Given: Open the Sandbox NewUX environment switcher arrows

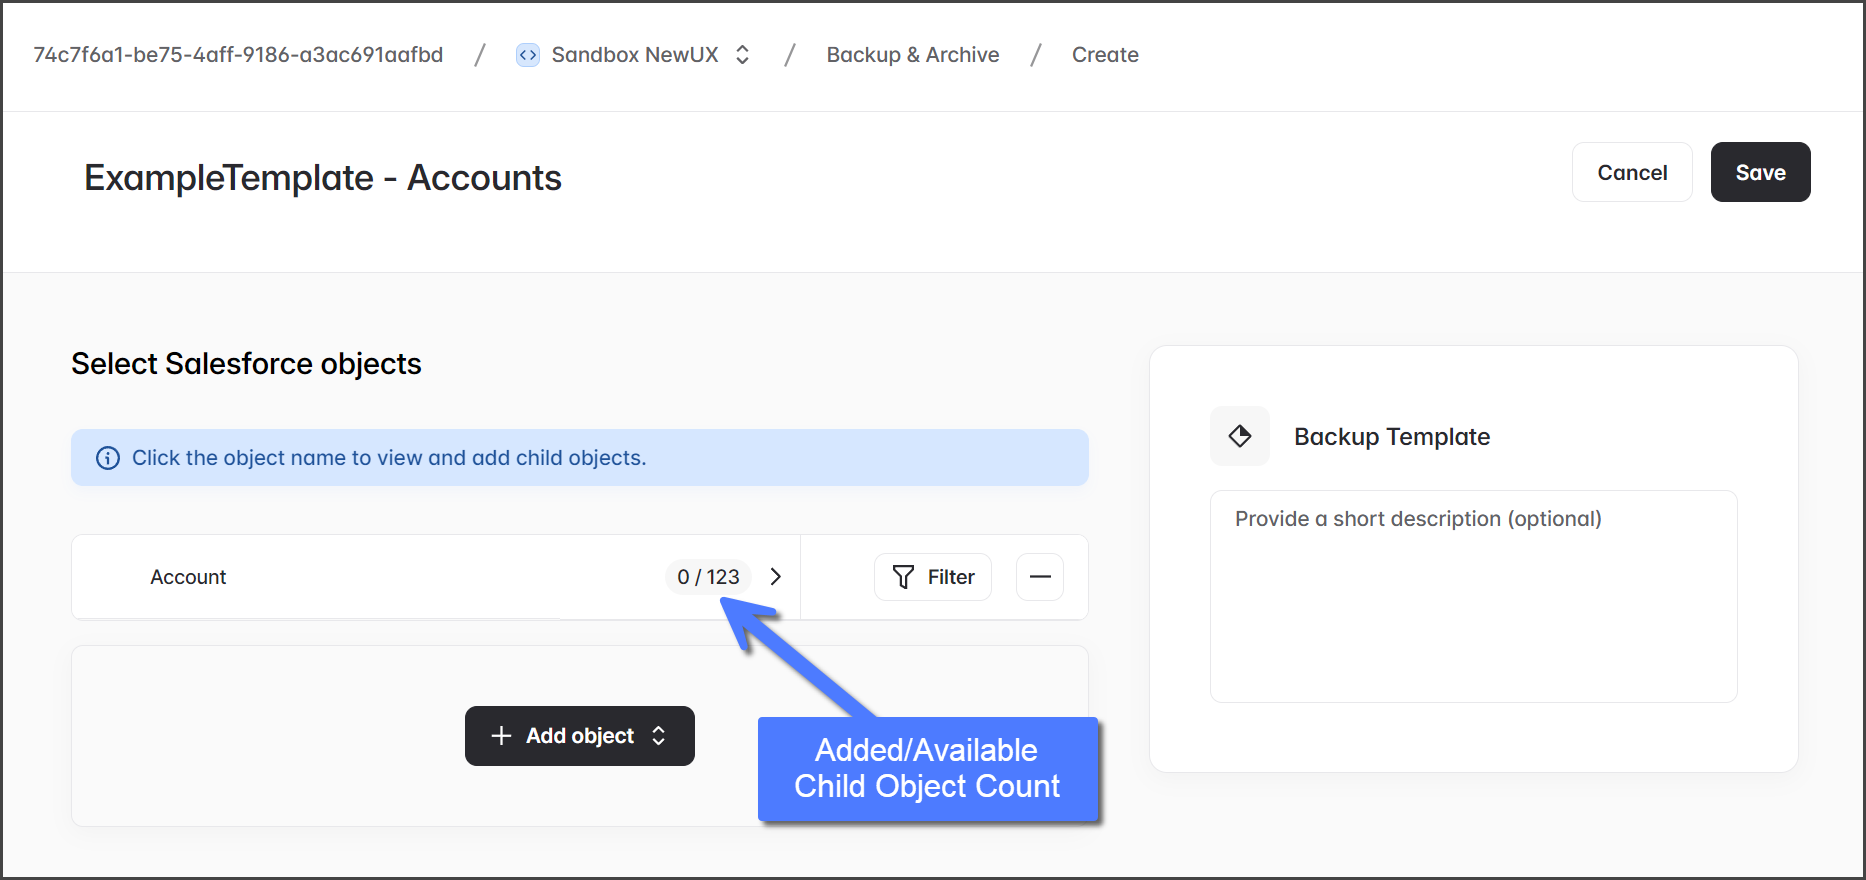Looking at the screenshot, I should [x=742, y=55].
